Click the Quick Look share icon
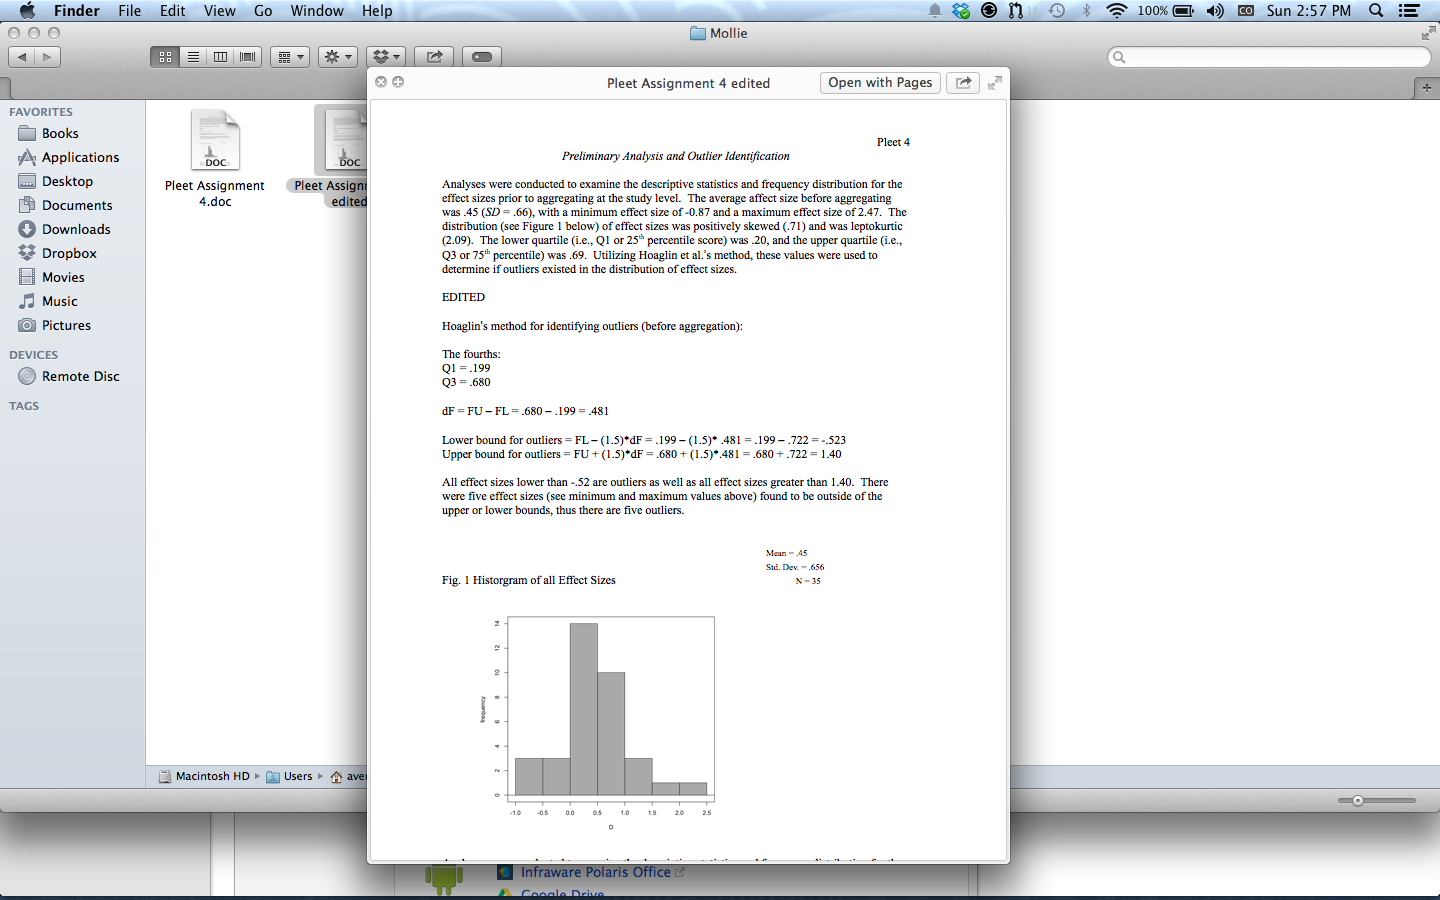The height and width of the screenshot is (900, 1440). tap(963, 83)
